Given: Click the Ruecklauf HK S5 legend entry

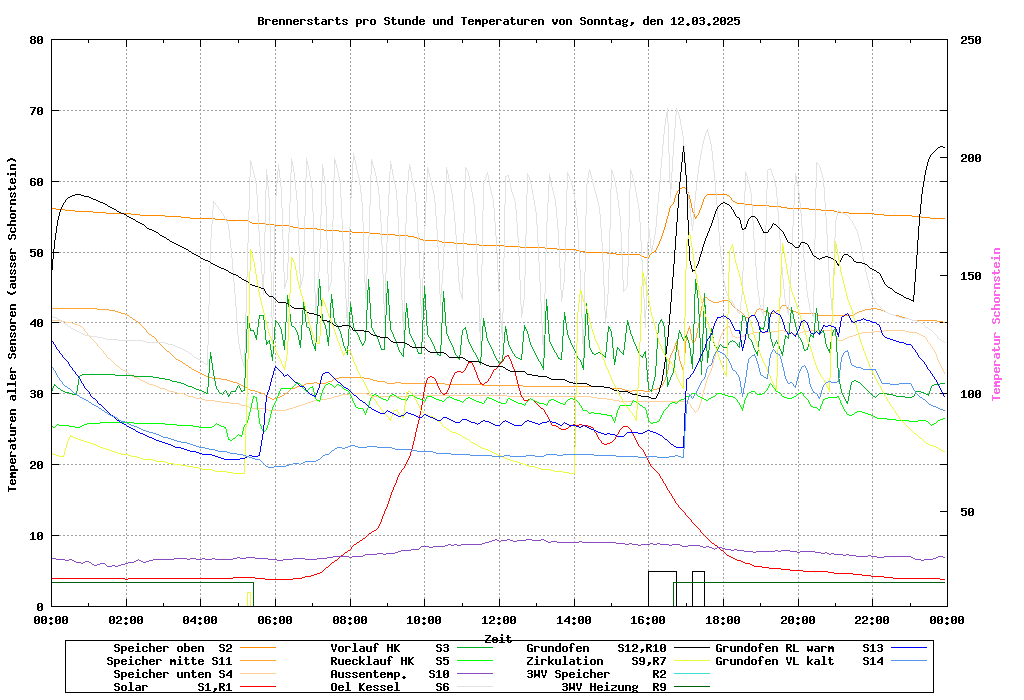Looking at the screenshot, I should [x=390, y=661].
